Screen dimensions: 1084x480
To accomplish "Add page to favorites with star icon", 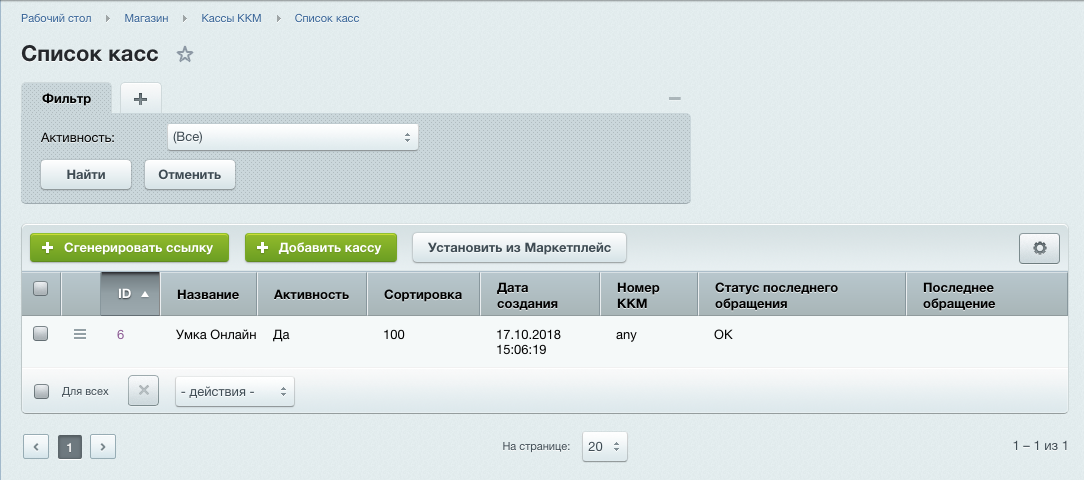I will click(x=184, y=55).
